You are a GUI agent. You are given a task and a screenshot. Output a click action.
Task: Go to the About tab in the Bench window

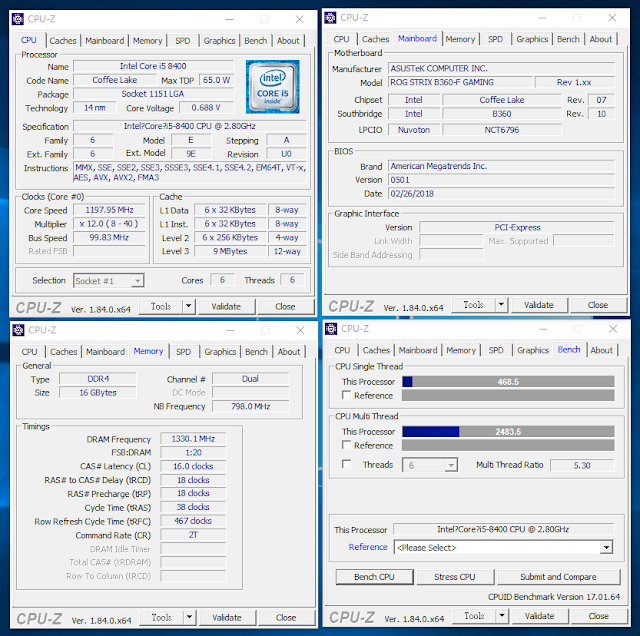point(601,350)
